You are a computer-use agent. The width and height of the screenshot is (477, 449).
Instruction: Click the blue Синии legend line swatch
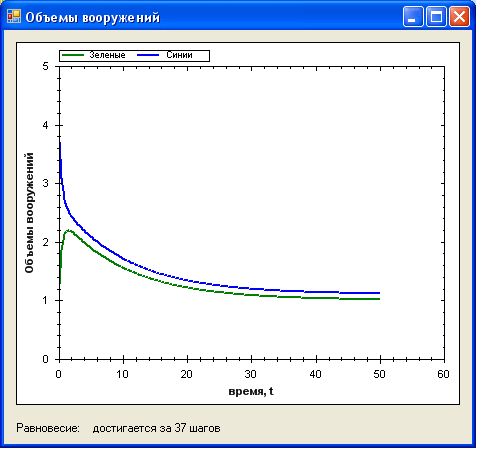click(148, 55)
